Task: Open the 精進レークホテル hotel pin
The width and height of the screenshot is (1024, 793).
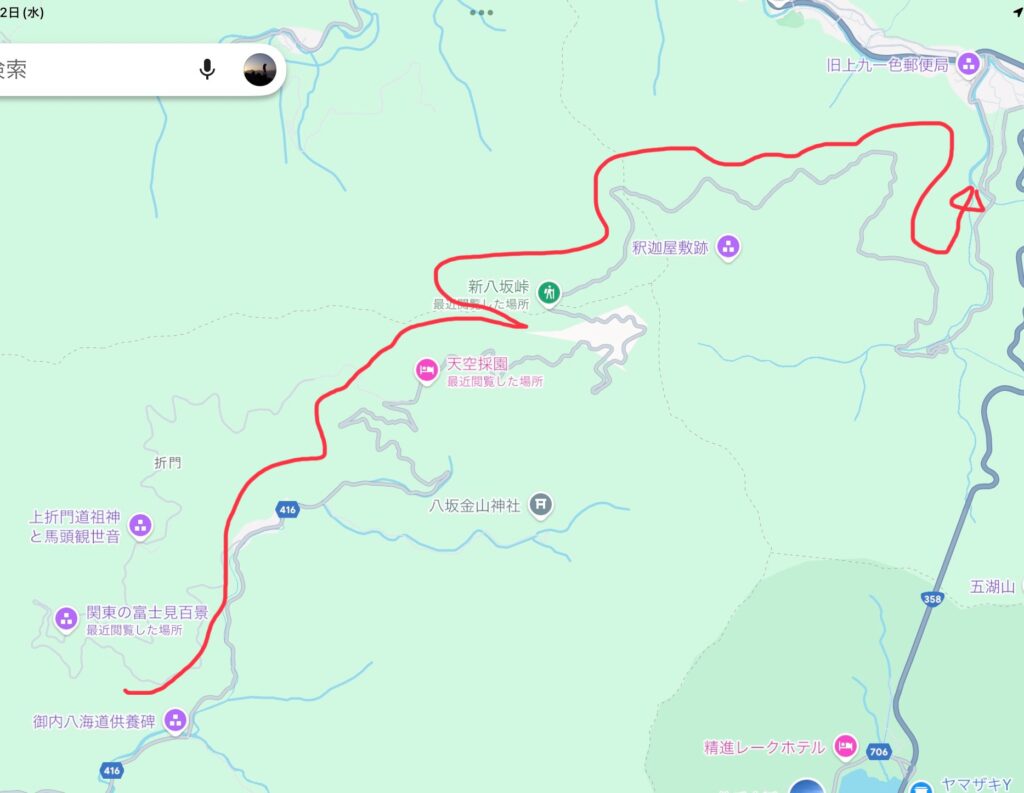Action: [846, 747]
